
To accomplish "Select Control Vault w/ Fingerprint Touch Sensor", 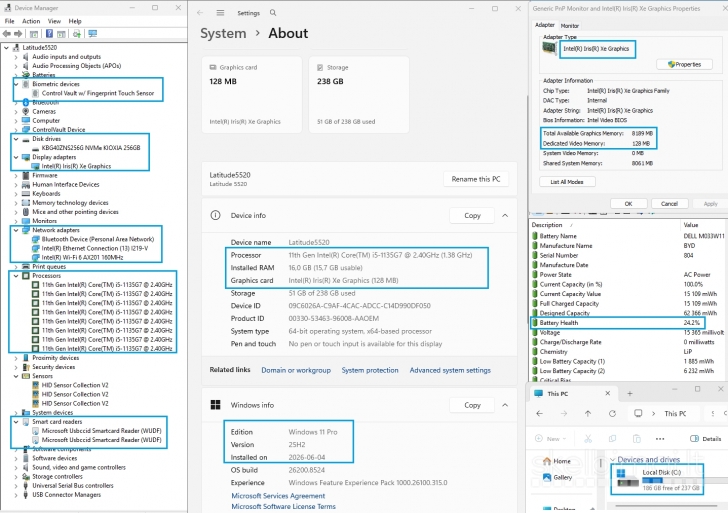I will click(98, 93).
